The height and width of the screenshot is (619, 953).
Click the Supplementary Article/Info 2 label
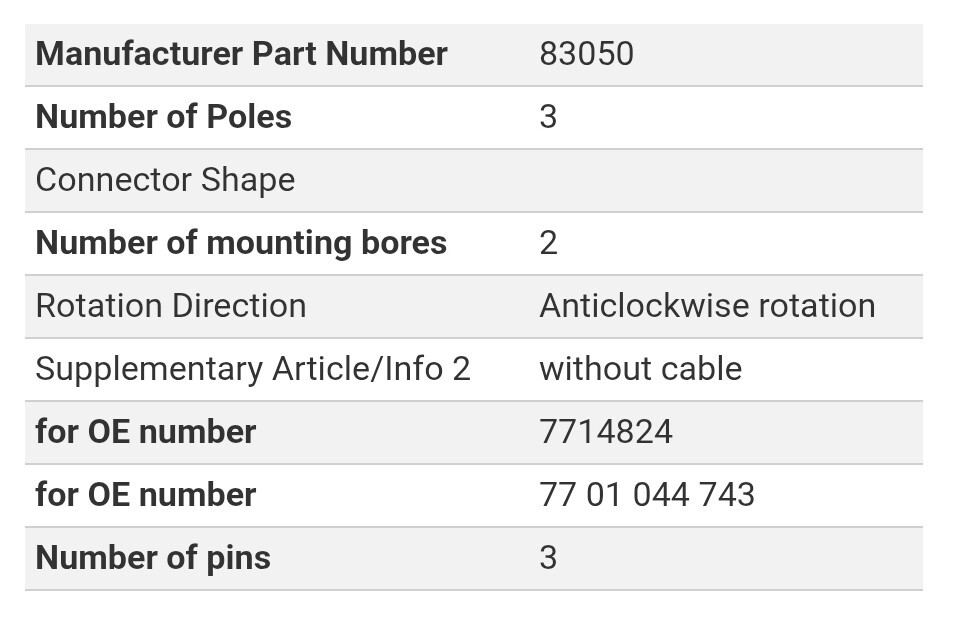(252, 369)
